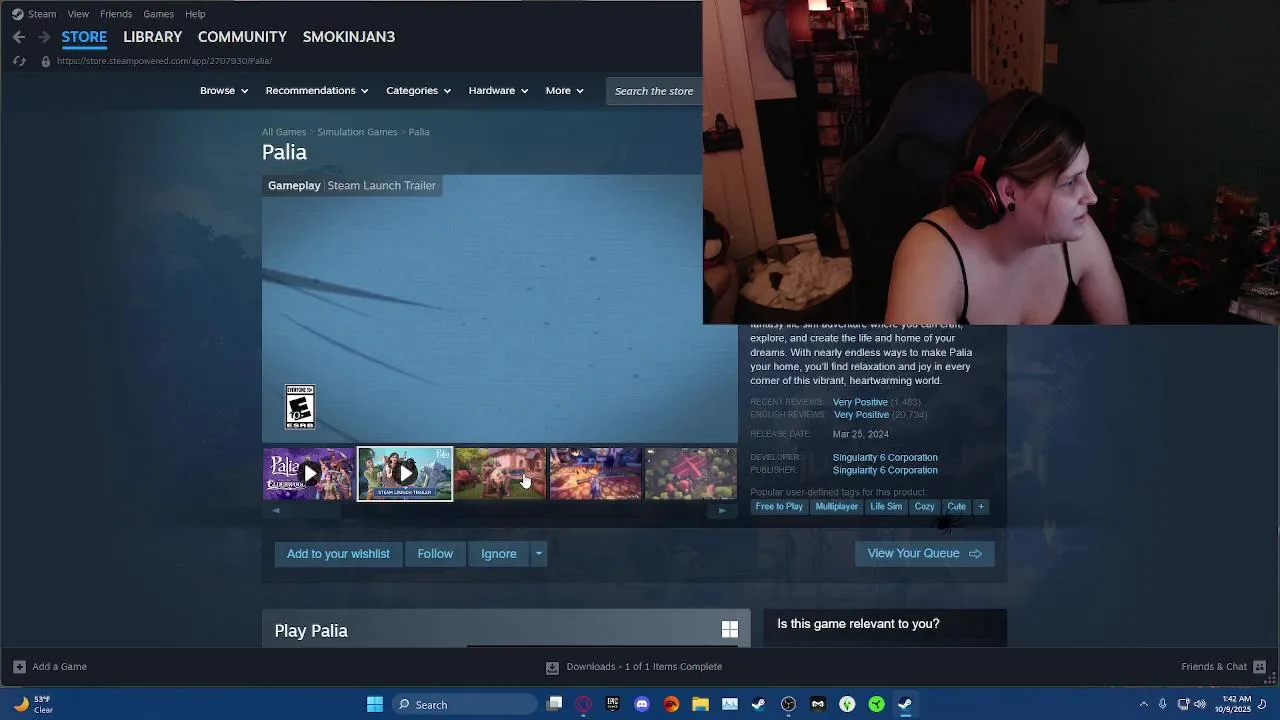1280x720 pixels.
Task: Click the weather widget showing 53°F Clear
Action: click(x=32, y=704)
